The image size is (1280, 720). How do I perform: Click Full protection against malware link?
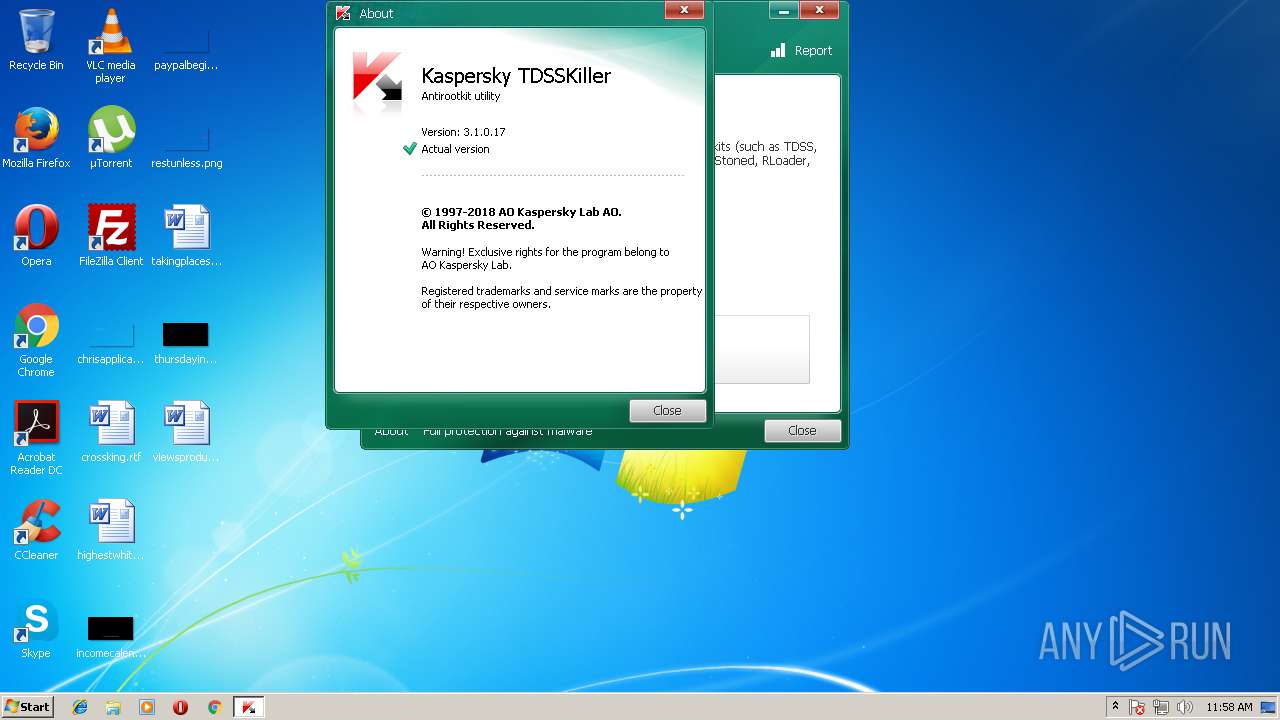pyautogui.click(x=507, y=431)
